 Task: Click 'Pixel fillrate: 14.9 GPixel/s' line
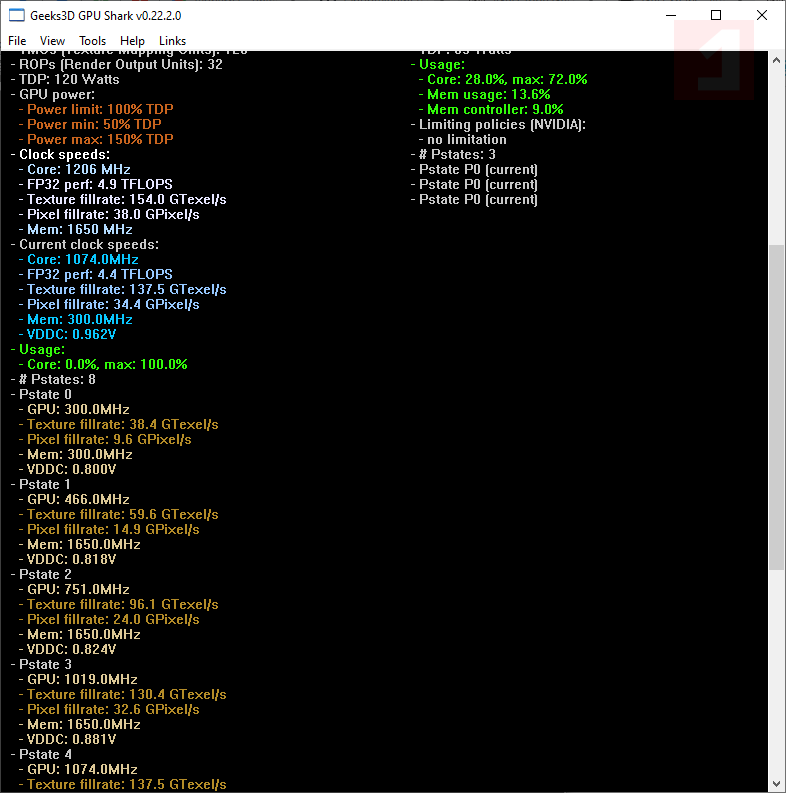(x=109, y=530)
